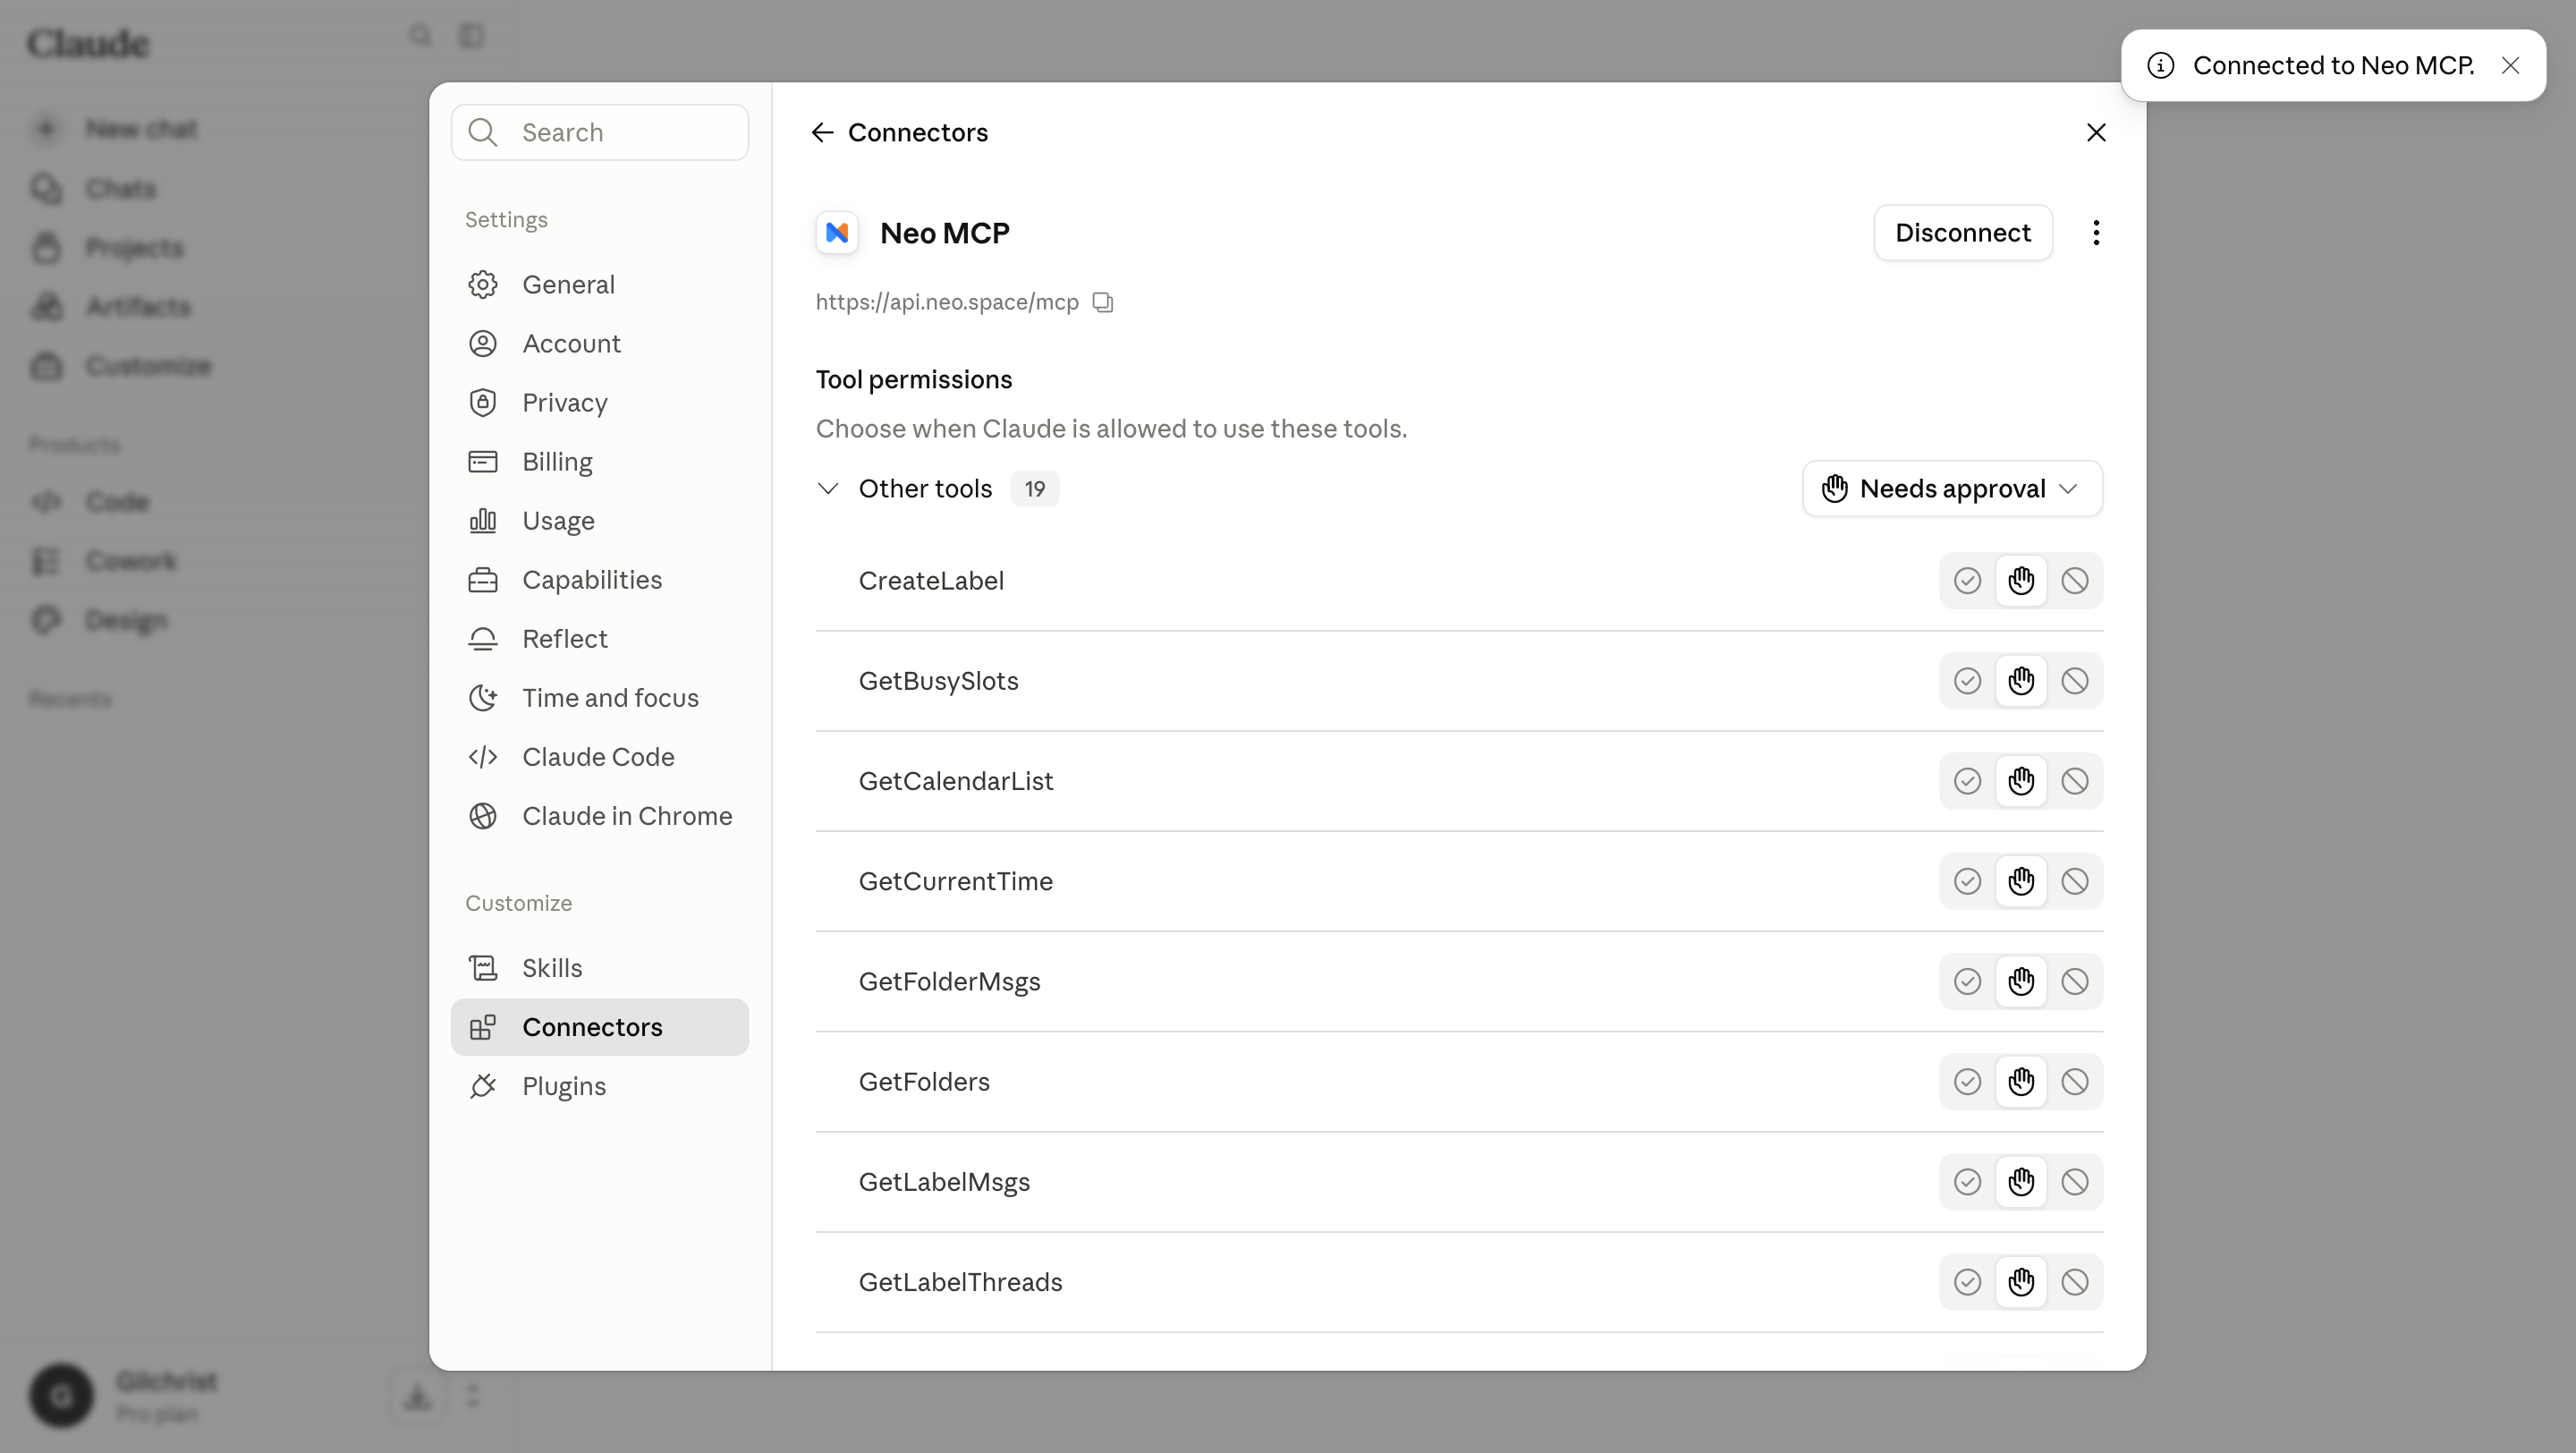Set GetLabelThreads to always allow
Image resolution: width=2576 pixels, height=1453 pixels.
(x=1967, y=1282)
